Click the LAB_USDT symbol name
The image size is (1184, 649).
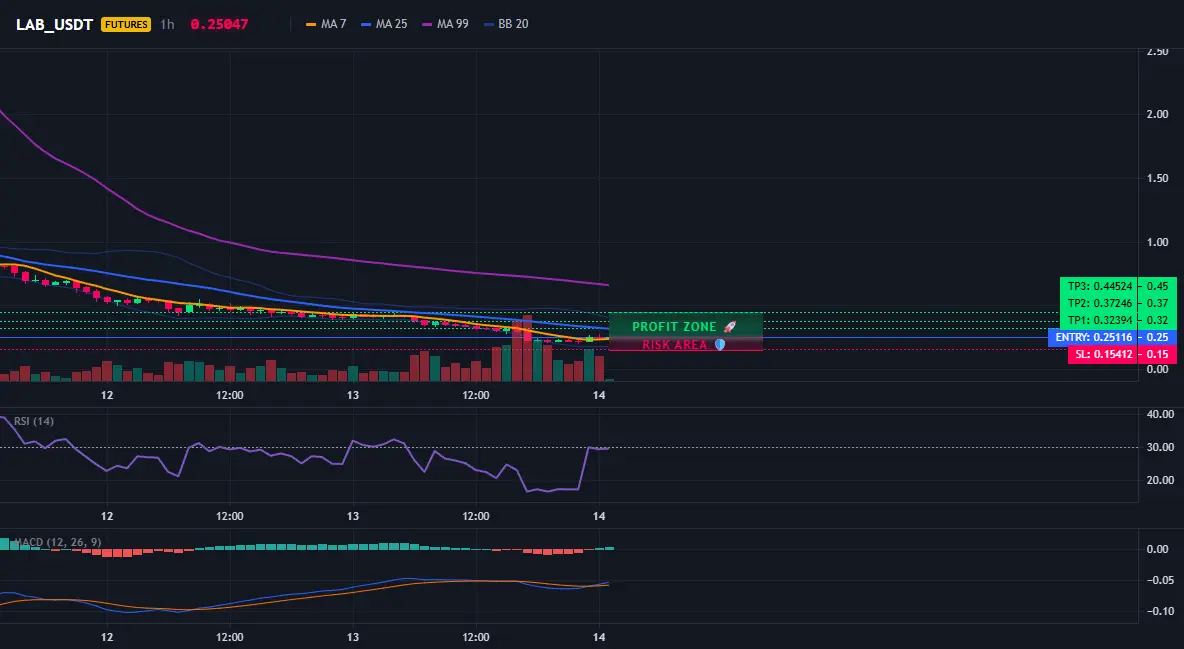pos(54,24)
